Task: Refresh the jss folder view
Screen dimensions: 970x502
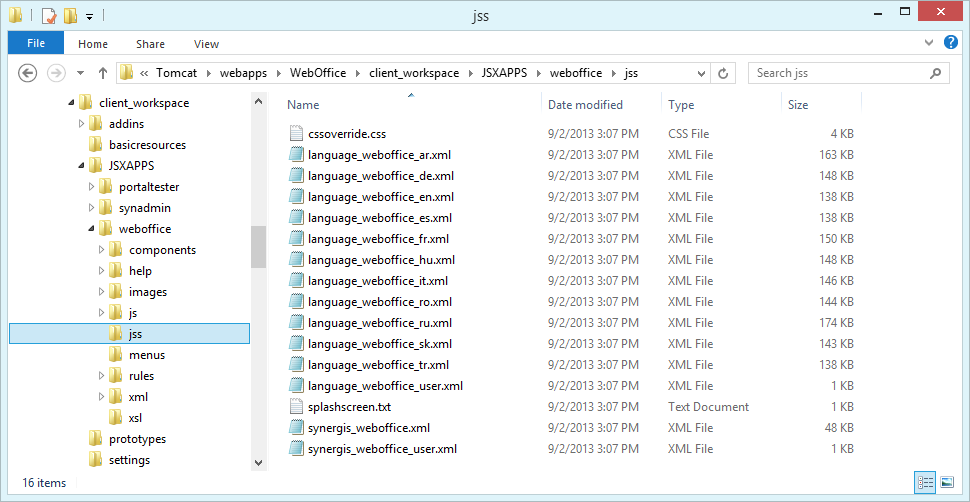Action: click(x=723, y=74)
